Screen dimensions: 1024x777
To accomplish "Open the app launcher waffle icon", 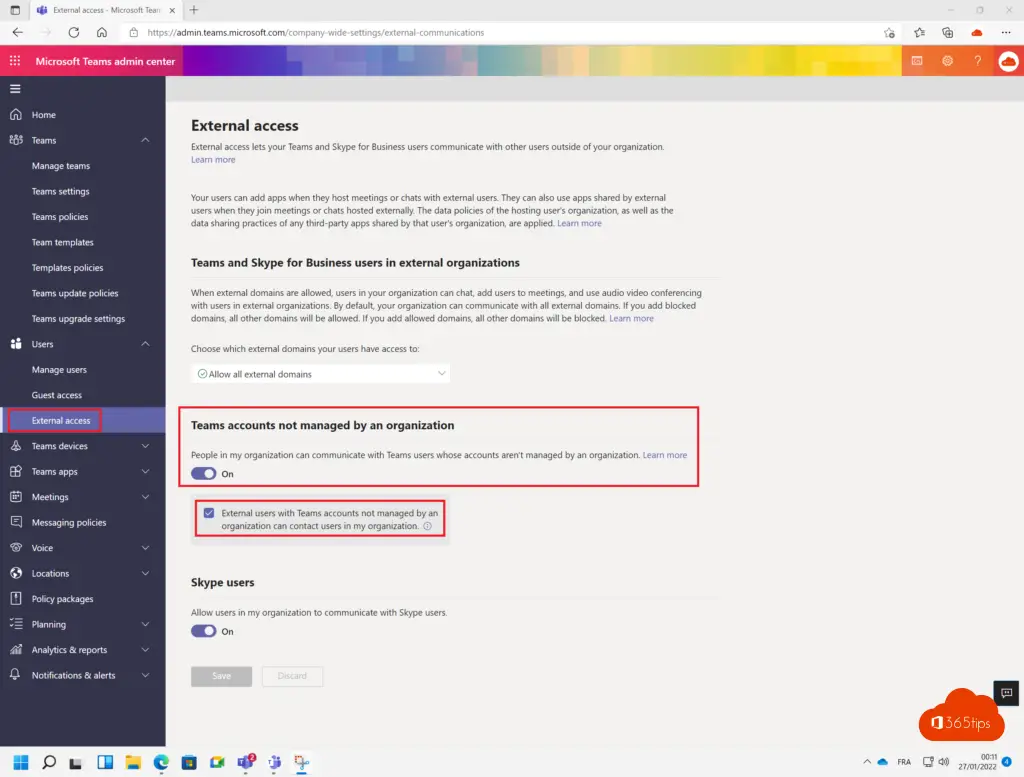I will (x=15, y=61).
